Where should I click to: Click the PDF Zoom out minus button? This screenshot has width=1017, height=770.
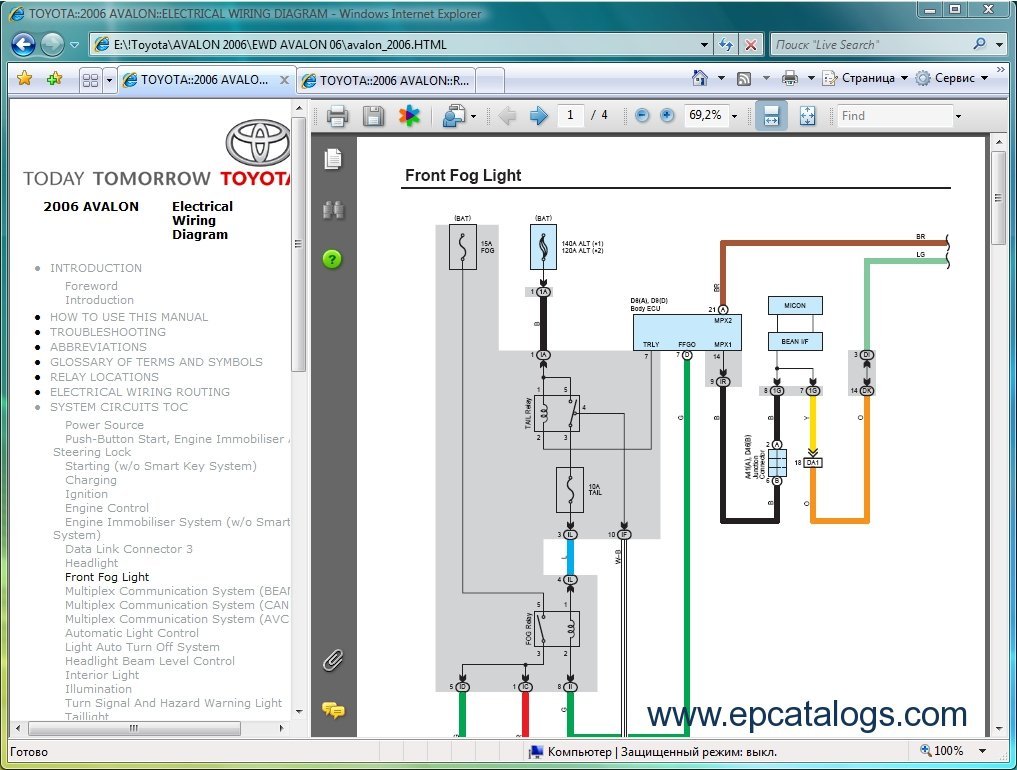tap(642, 115)
